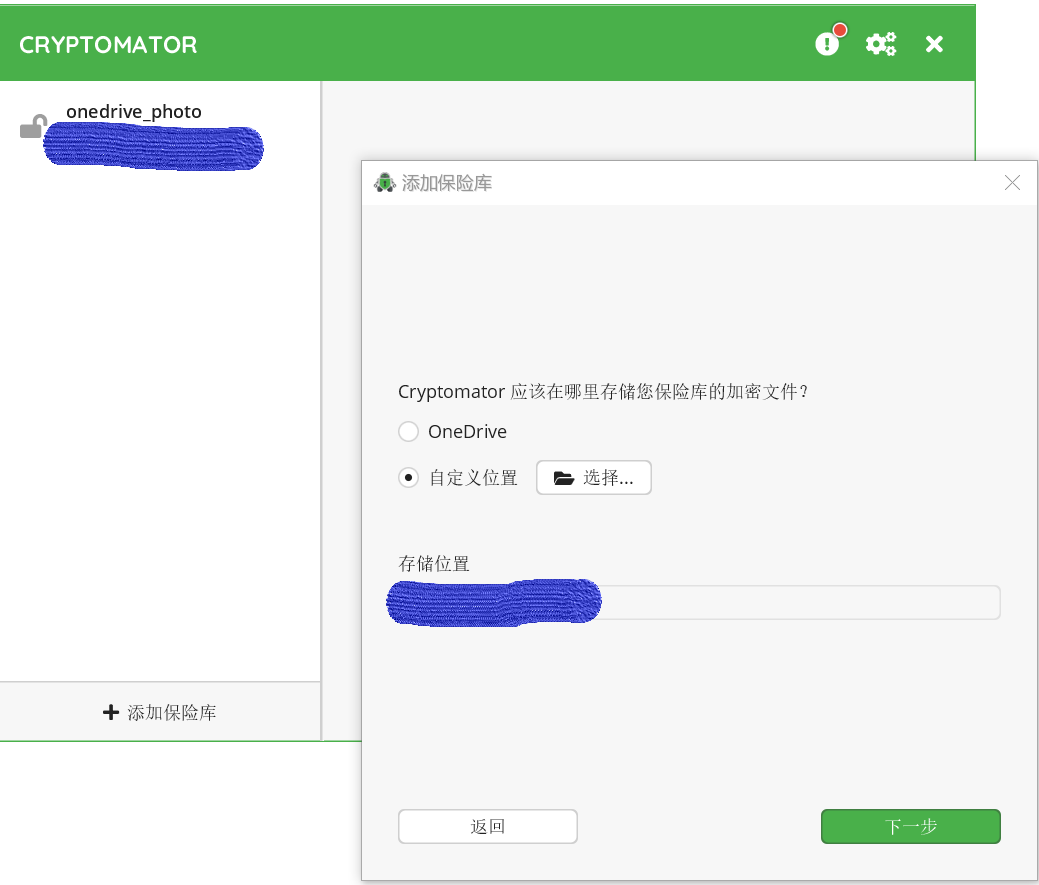The width and height of the screenshot is (1039, 885).
Task: Click the question text about storing encrypted files
Action: pos(603,391)
